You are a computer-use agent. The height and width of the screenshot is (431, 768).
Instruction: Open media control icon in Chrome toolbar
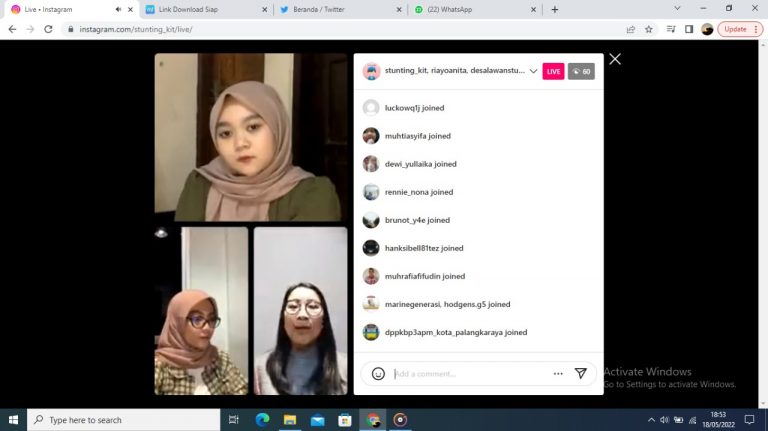click(x=671, y=29)
